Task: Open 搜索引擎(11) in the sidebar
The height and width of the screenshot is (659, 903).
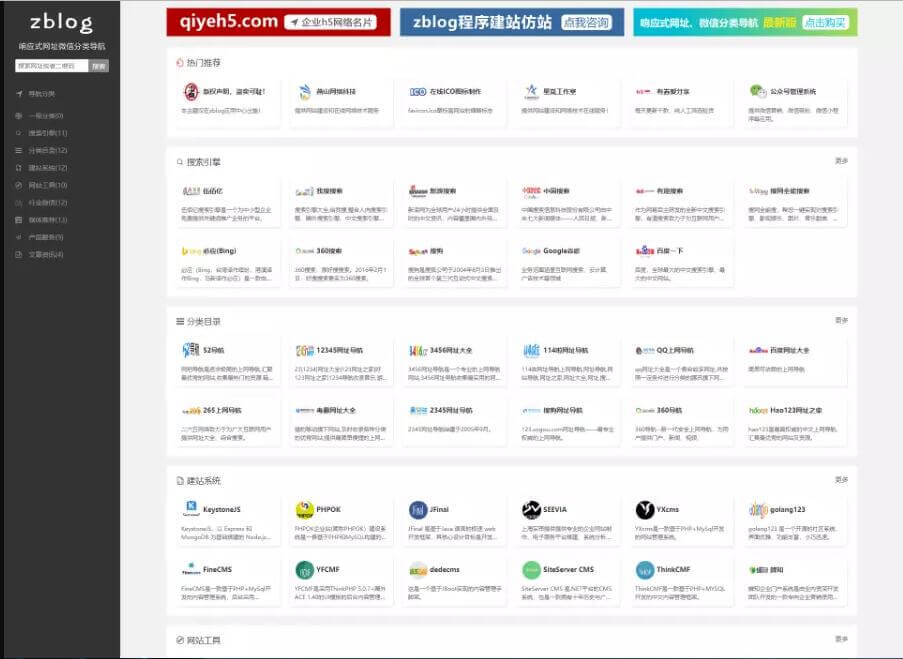Action: pos(47,133)
